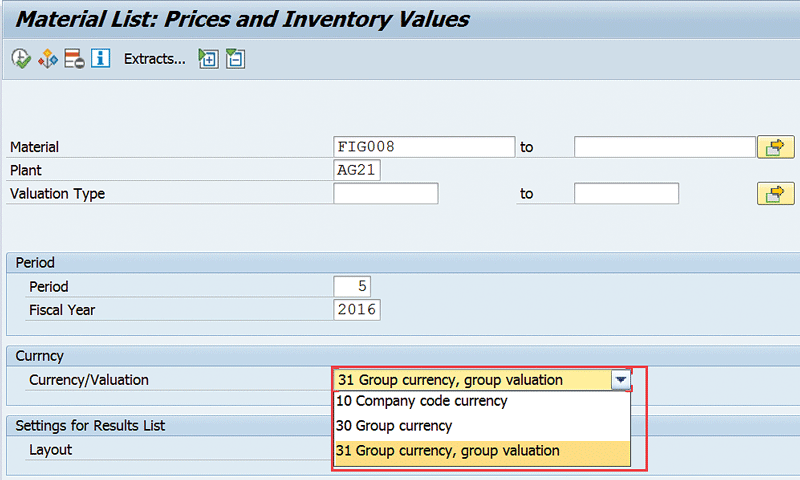This screenshot has height=480, width=800.
Task: Click the Delete Selection Row icon
Action: [74, 59]
